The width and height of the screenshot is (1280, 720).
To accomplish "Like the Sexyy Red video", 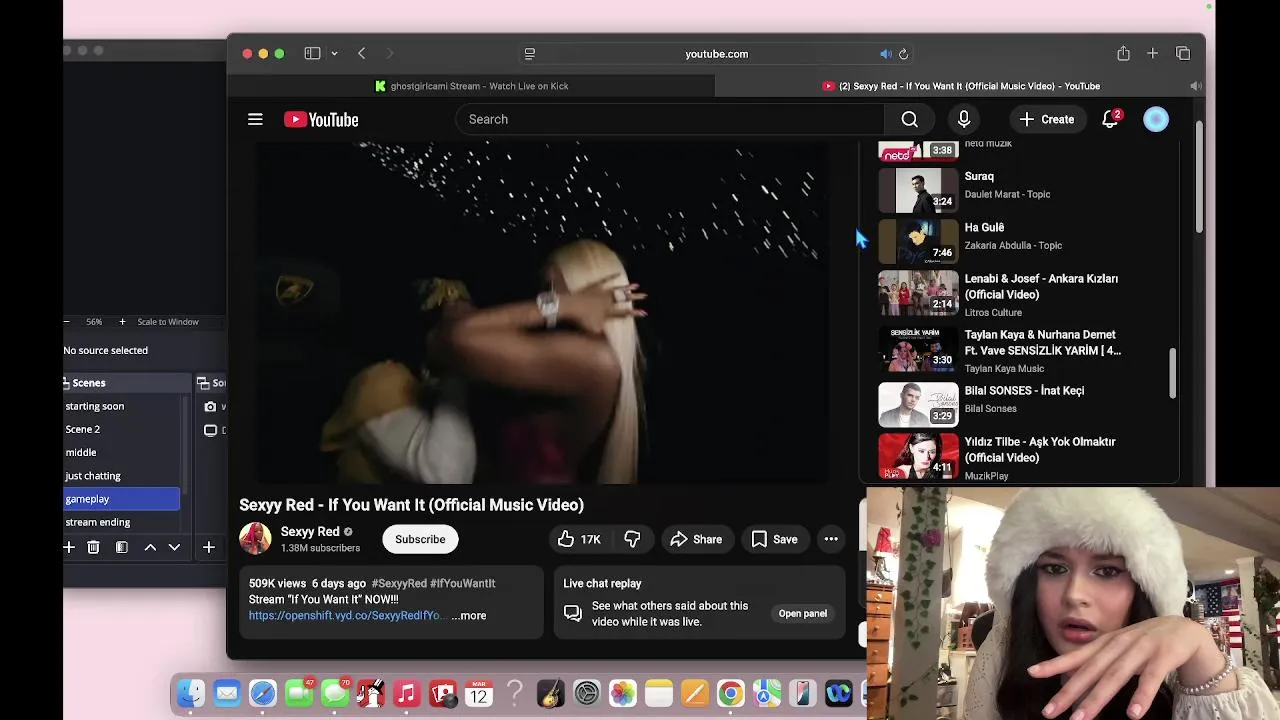I will [579, 539].
